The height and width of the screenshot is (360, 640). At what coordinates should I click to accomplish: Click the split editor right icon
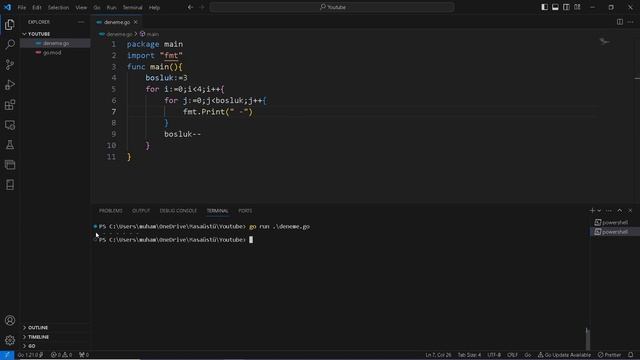[x=620, y=22]
